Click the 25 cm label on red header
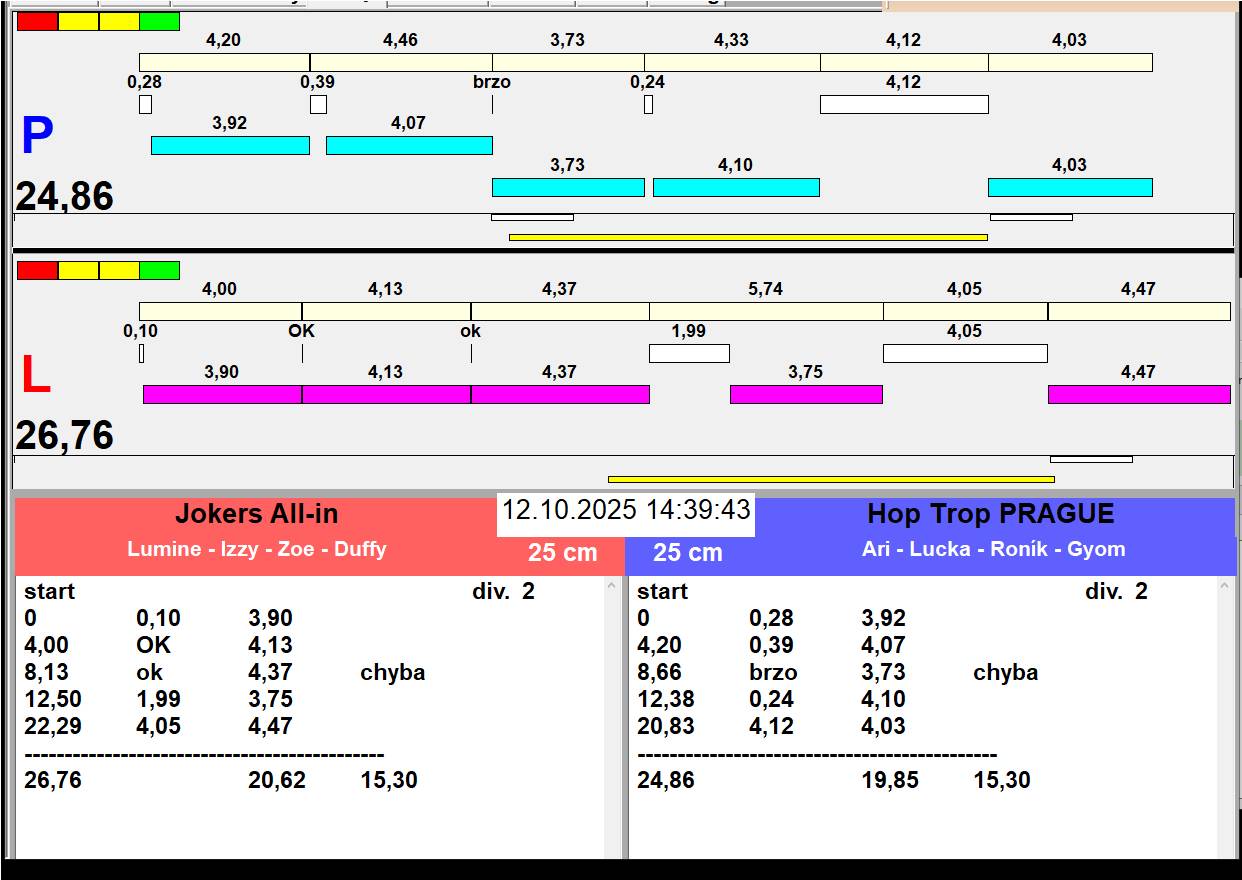This screenshot has height=880, width=1242. [563, 553]
